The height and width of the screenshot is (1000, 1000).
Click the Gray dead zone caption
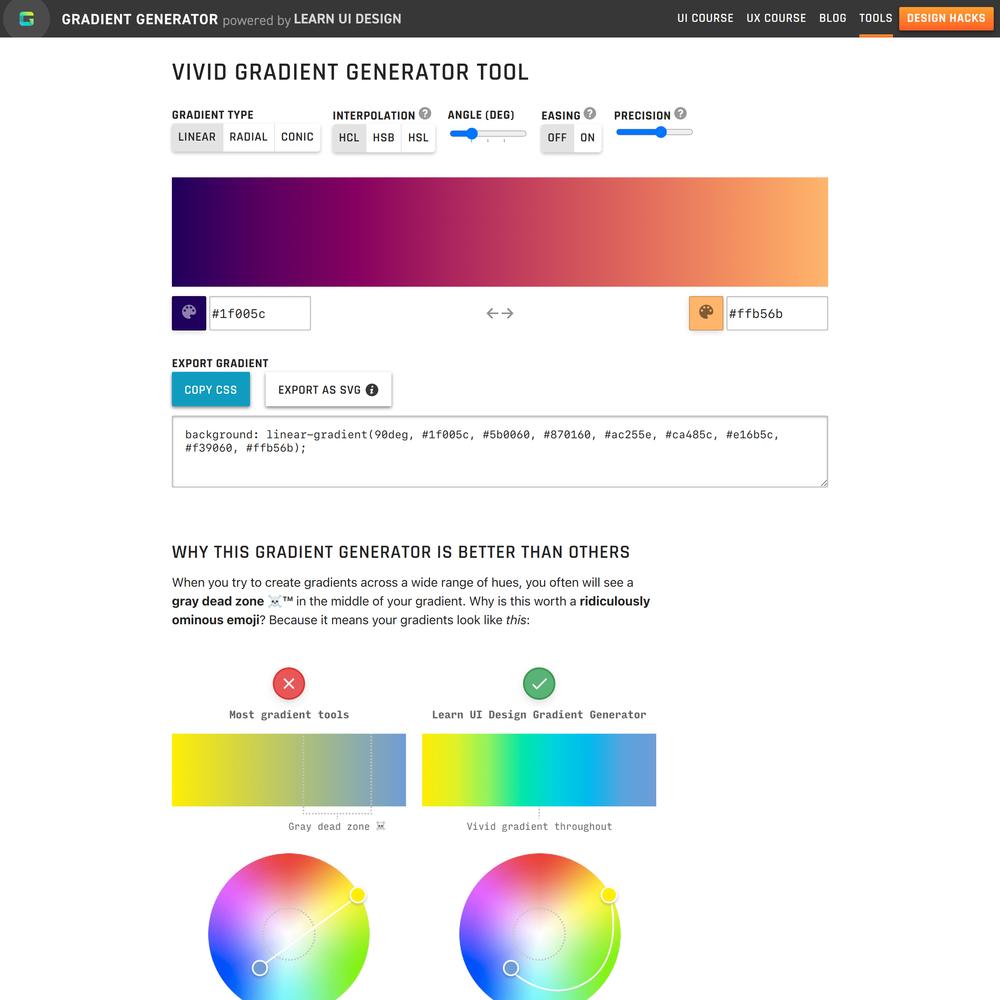336,827
